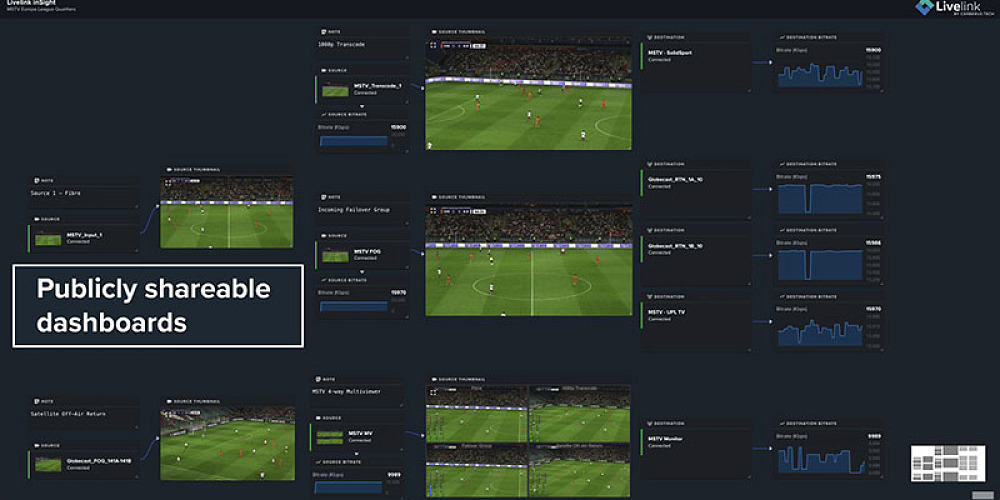
Task: Select the MSTV_Input_1 source card
Action: point(84,238)
